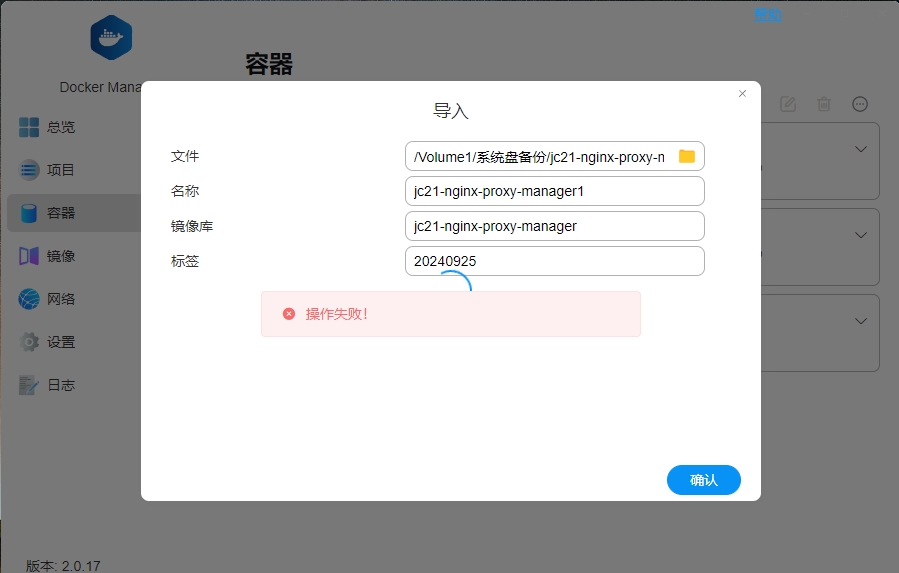Viewport: 899px width, 573px height.
Task: Click the trash delete icon in toolbar
Action: point(824,104)
